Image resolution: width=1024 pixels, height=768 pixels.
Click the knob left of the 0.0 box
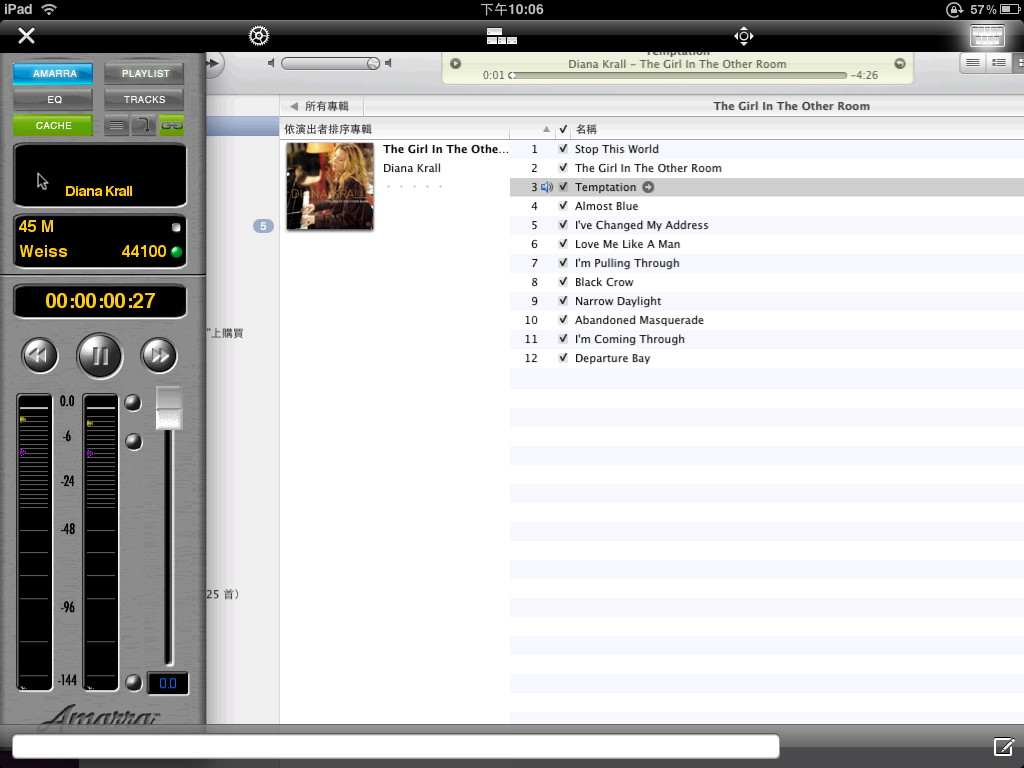point(133,682)
